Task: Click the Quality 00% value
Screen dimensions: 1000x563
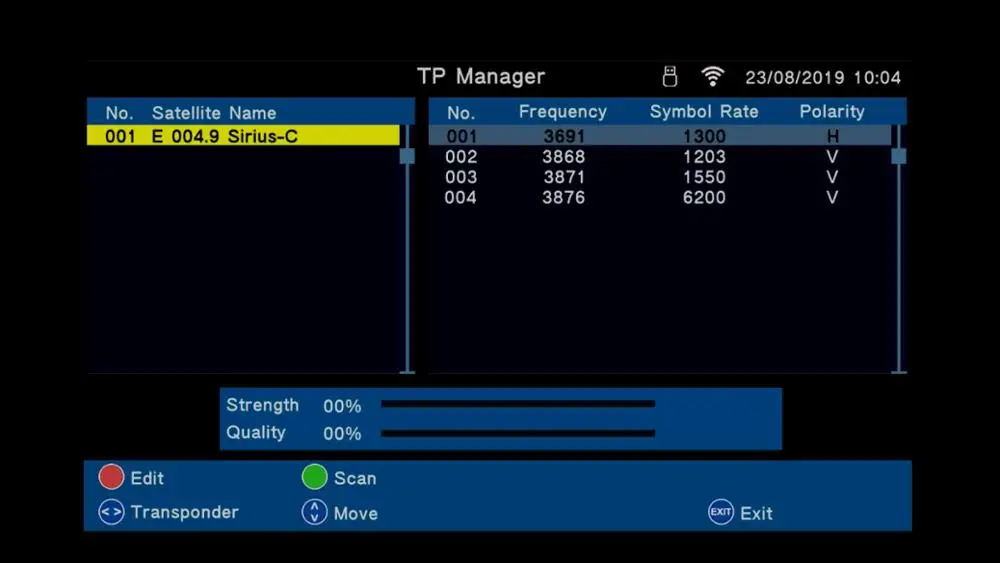Action: (342, 434)
